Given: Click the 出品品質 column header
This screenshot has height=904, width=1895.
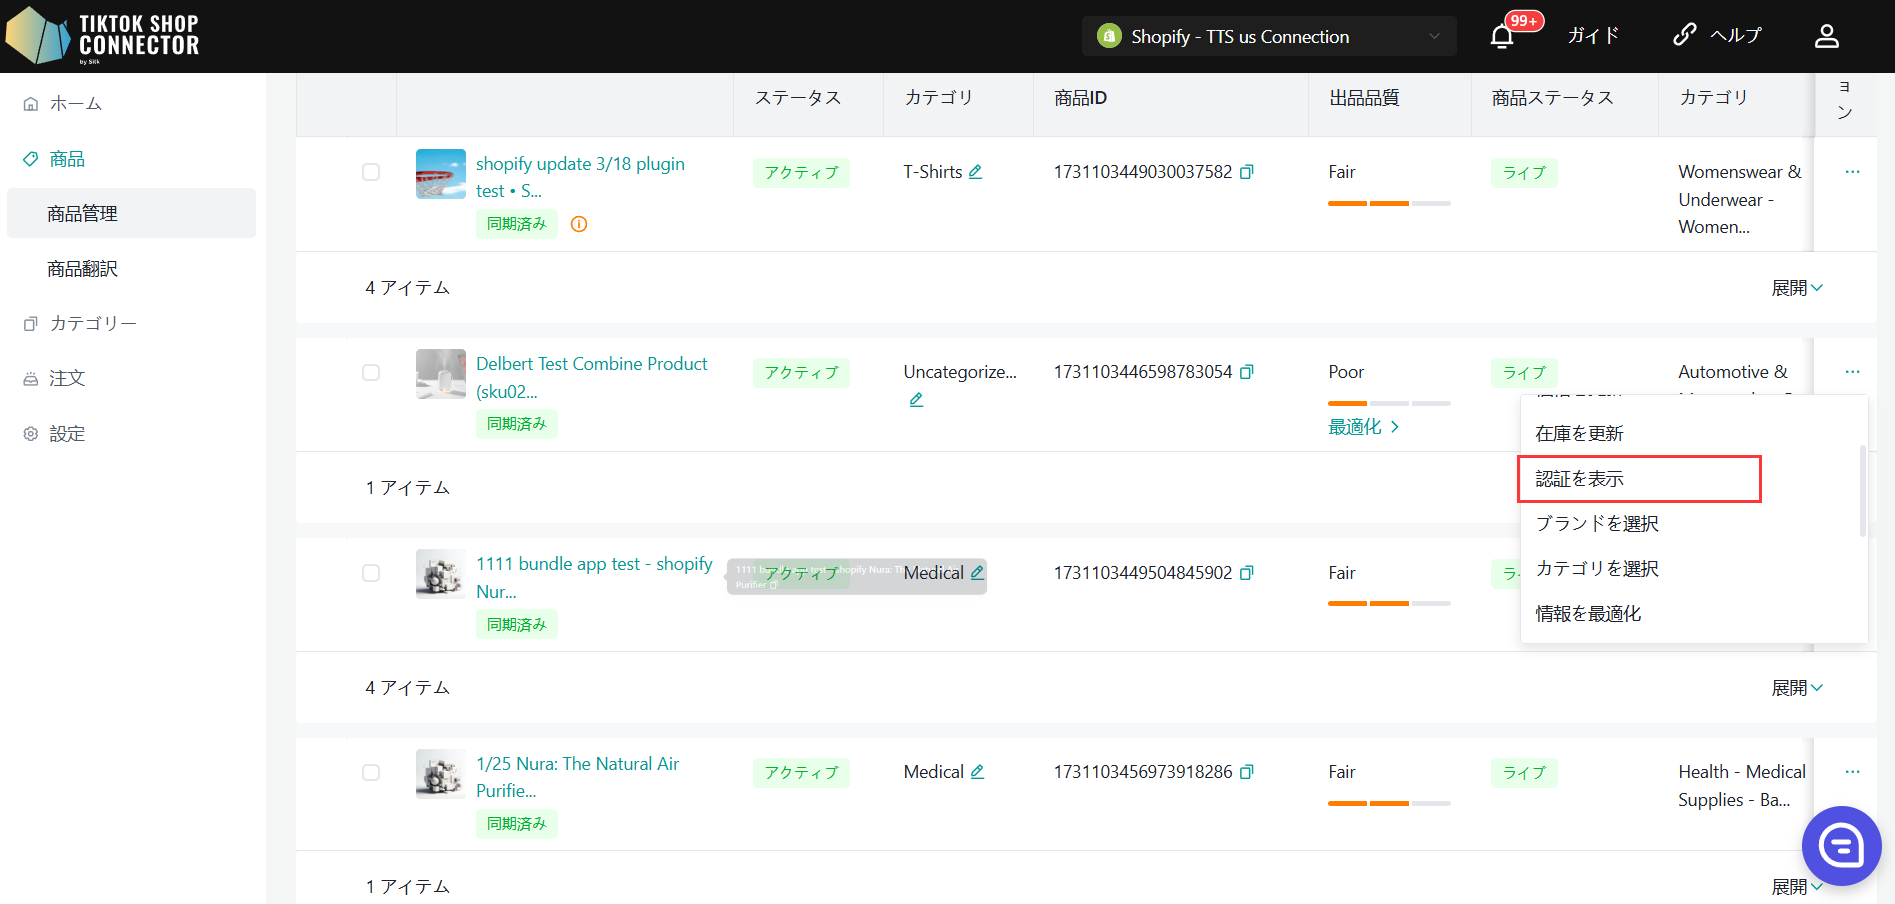Looking at the screenshot, I should (1364, 98).
